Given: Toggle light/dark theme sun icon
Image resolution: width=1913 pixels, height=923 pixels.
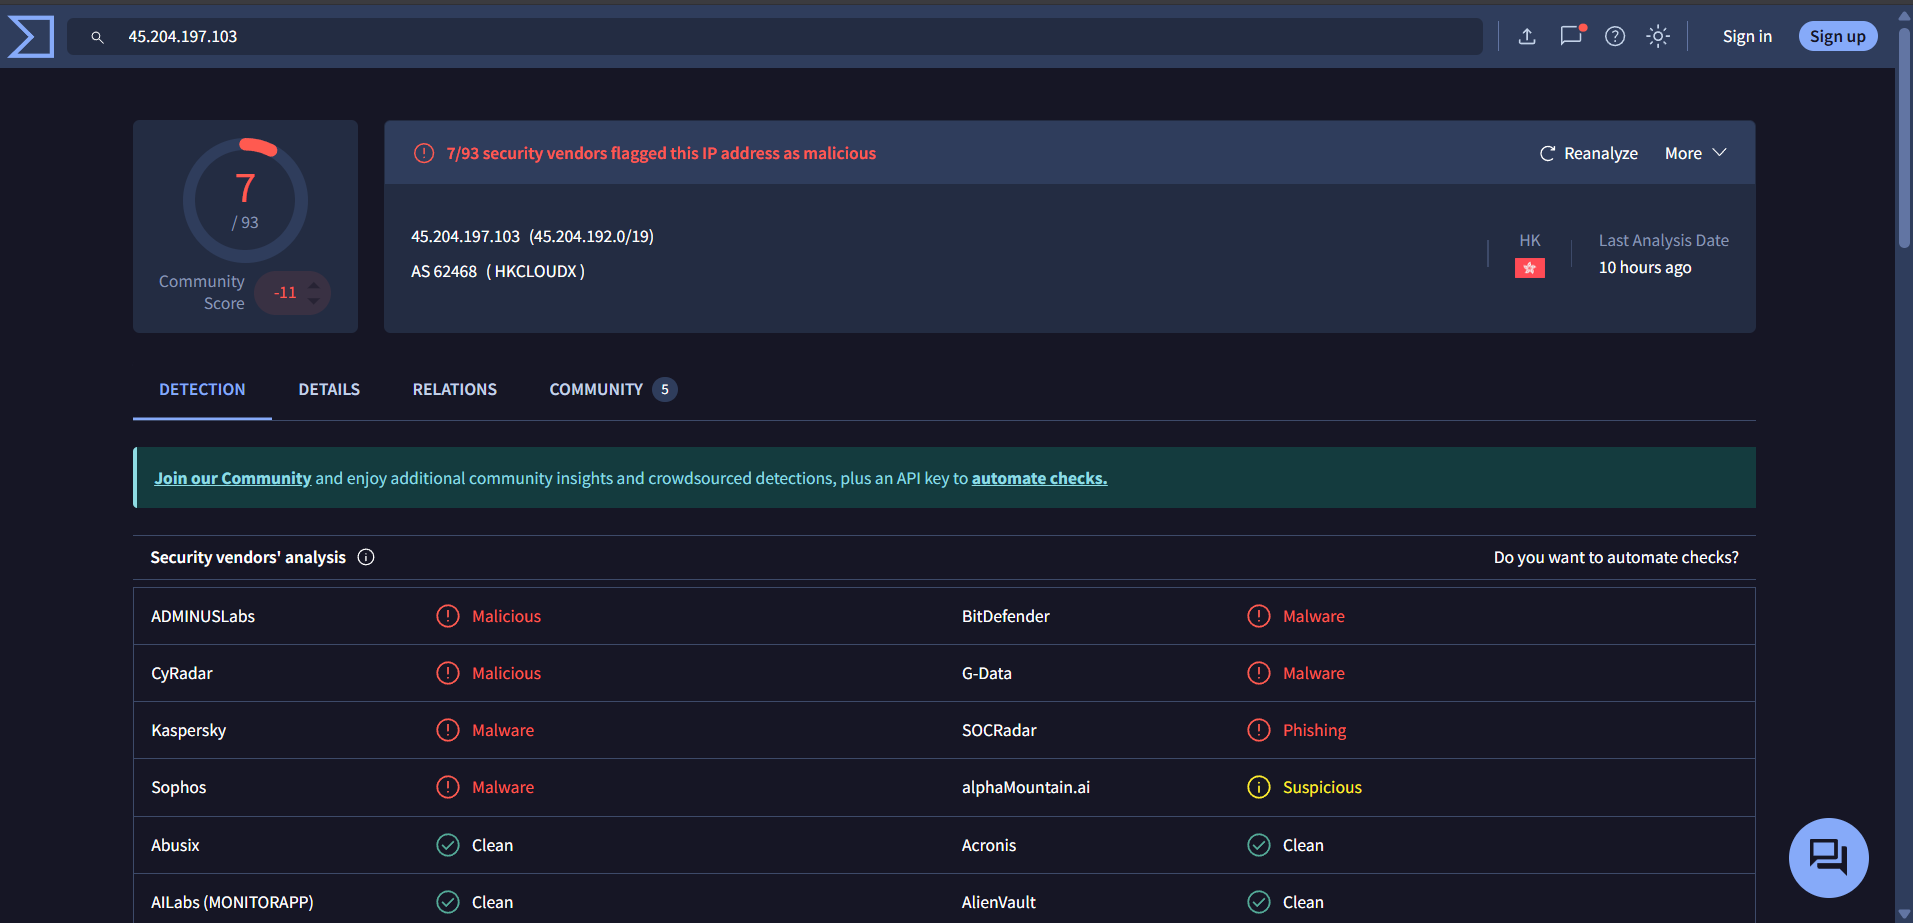Looking at the screenshot, I should click(1658, 37).
